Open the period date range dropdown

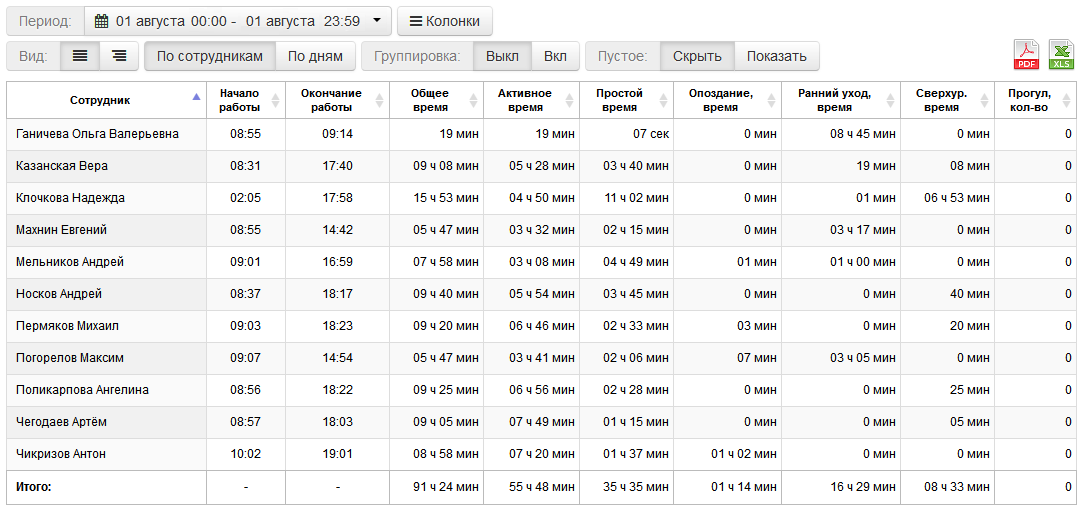(x=237, y=21)
